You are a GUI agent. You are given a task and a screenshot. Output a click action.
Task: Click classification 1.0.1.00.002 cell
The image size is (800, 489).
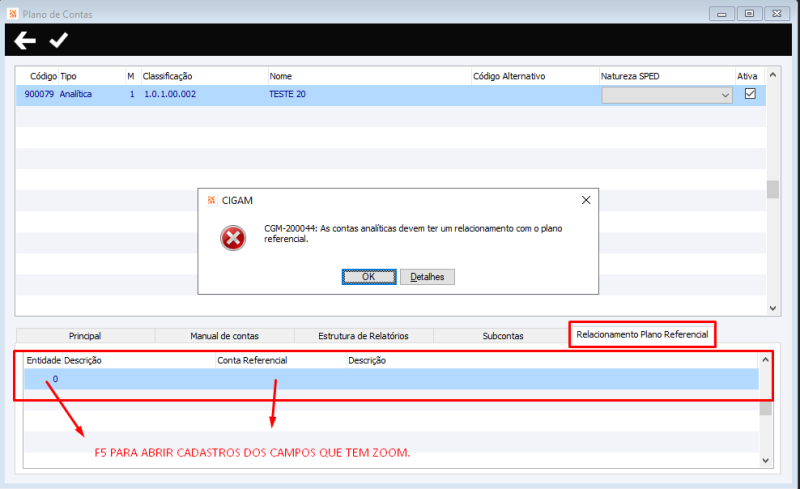point(170,94)
